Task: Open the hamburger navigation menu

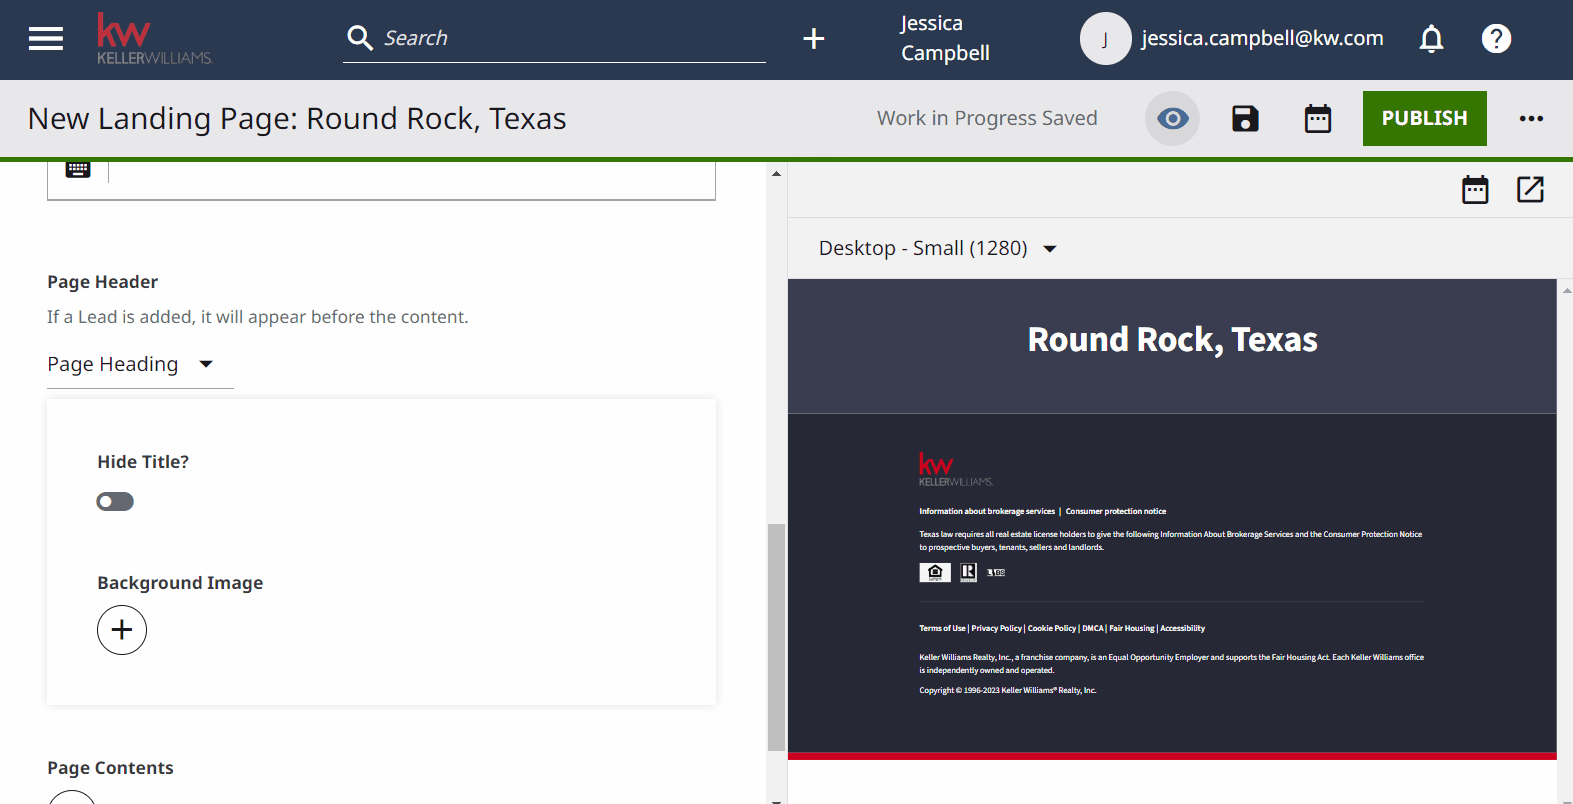Action: tap(46, 39)
